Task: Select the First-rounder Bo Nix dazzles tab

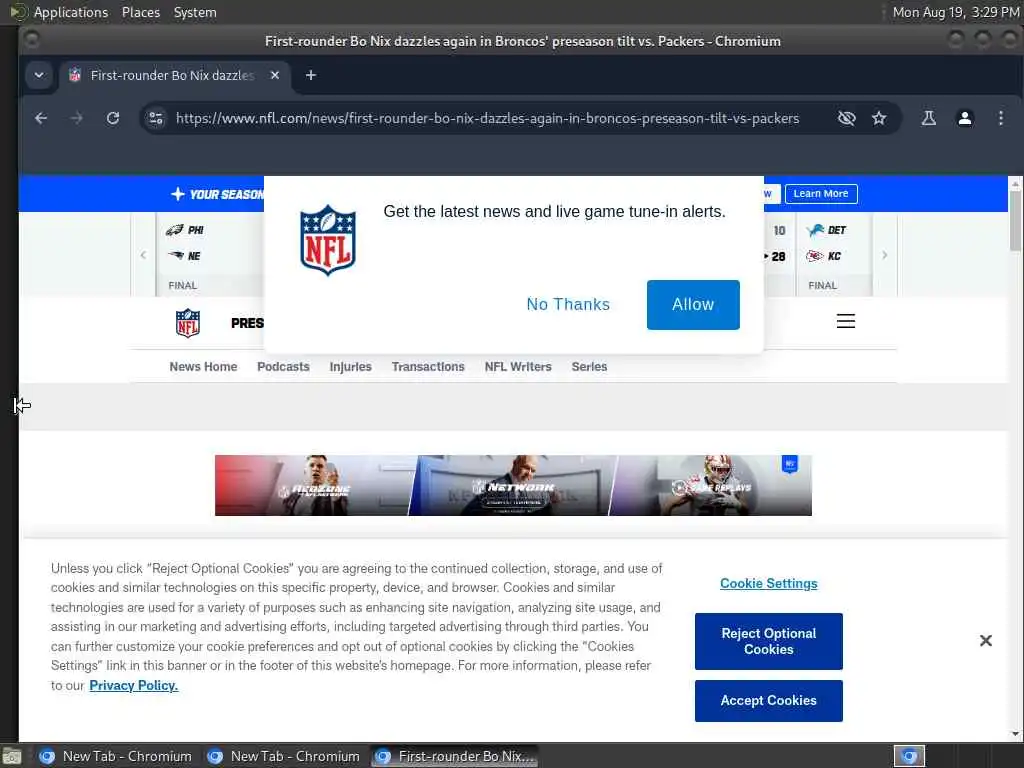Action: click(173, 75)
